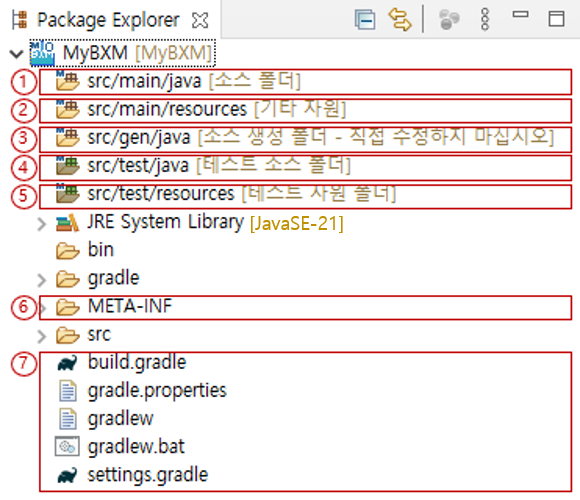Open the View Menu three-dots icon

coord(485,19)
